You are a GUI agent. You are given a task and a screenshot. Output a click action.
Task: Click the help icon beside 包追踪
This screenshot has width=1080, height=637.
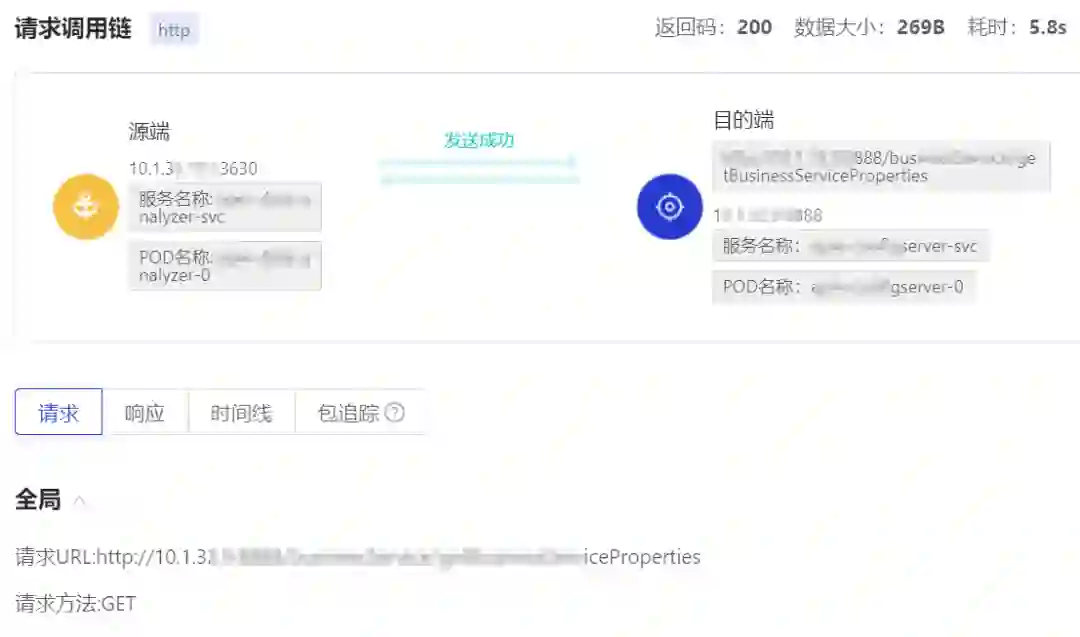point(395,412)
